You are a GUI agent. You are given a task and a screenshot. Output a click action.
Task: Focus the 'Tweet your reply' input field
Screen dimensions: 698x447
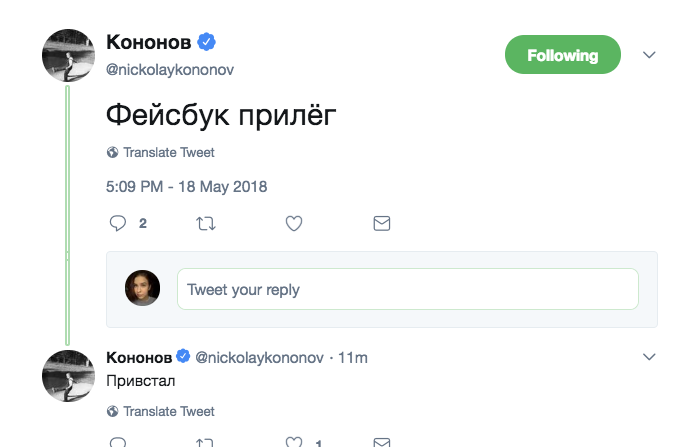coord(407,290)
